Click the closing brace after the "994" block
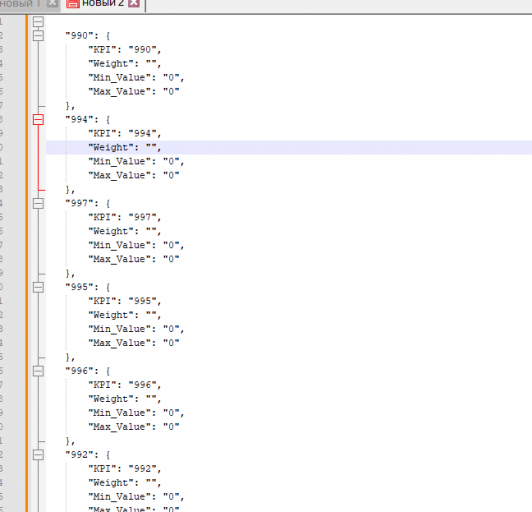This screenshot has height=512, width=532. click(x=70, y=190)
